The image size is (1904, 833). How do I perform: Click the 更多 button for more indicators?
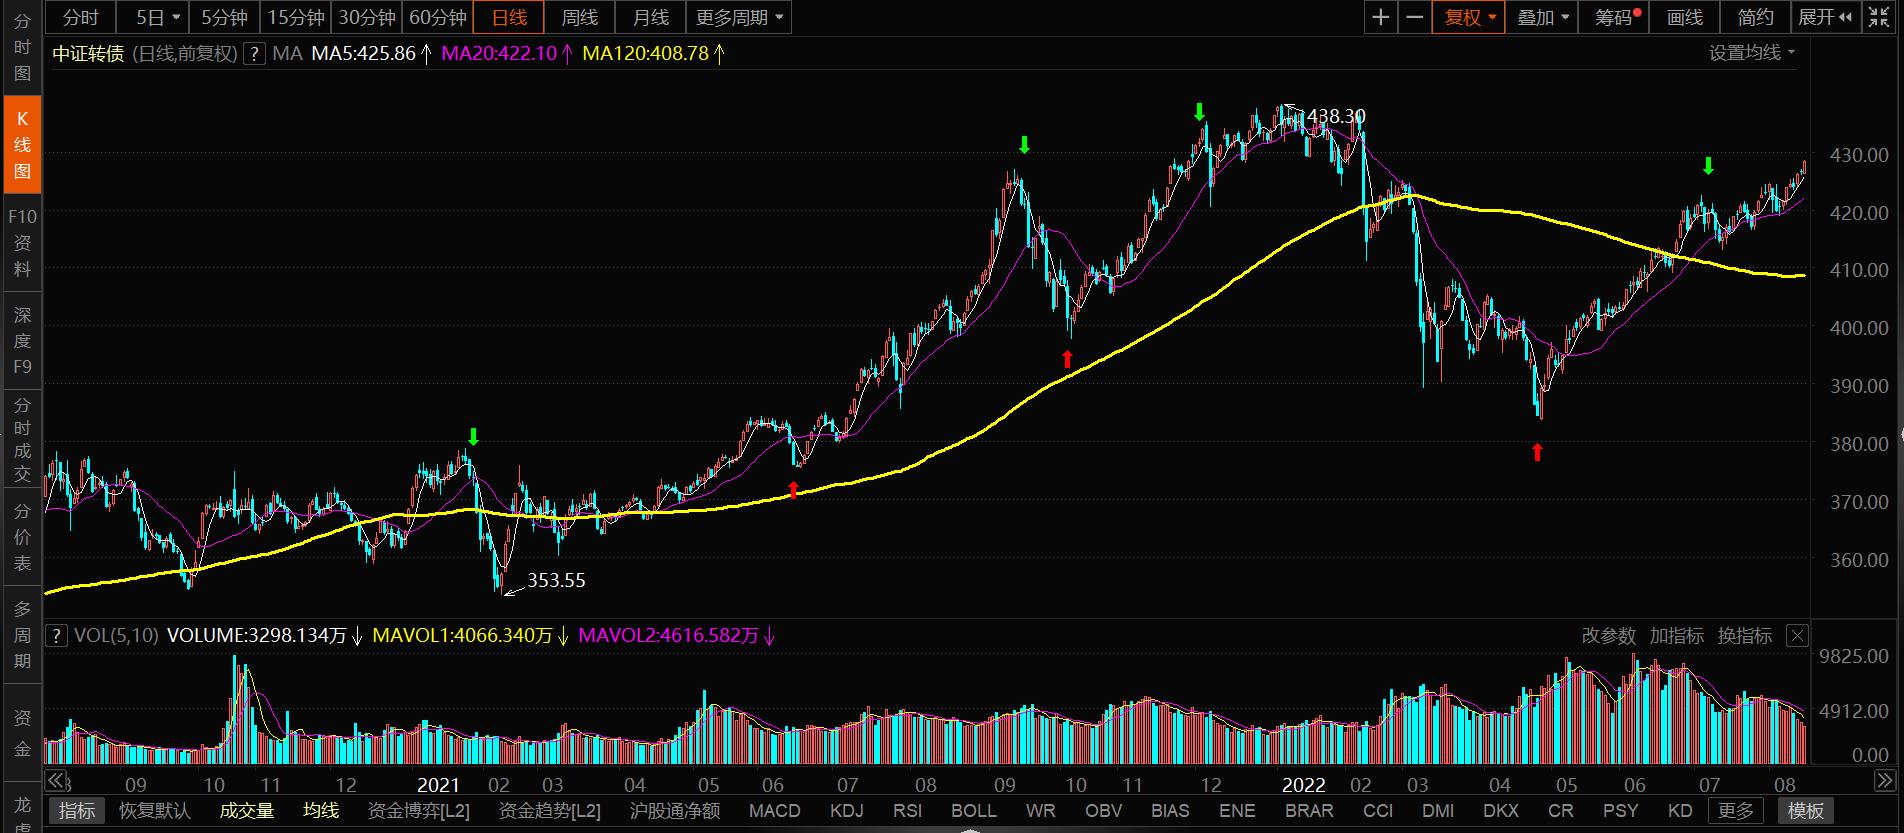[x=1735, y=811]
